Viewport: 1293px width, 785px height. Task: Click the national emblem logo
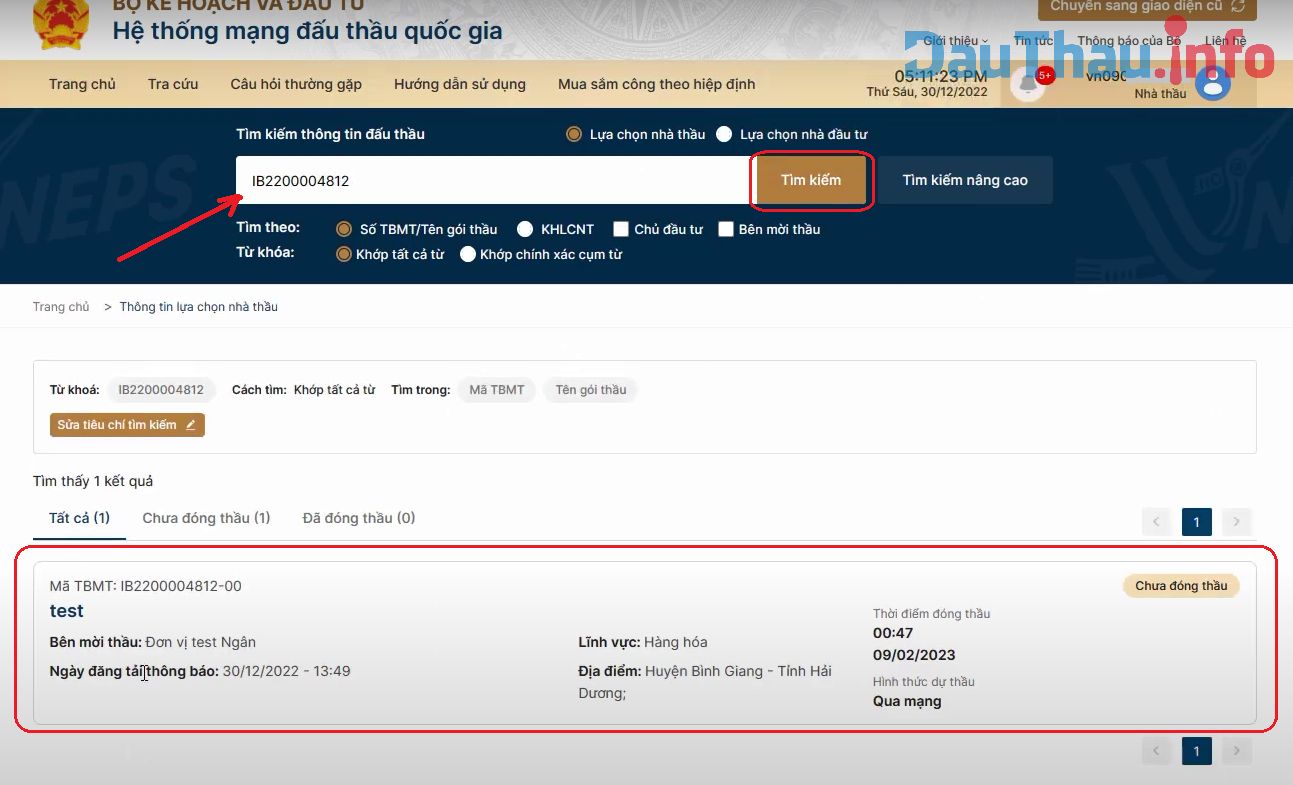(x=61, y=24)
